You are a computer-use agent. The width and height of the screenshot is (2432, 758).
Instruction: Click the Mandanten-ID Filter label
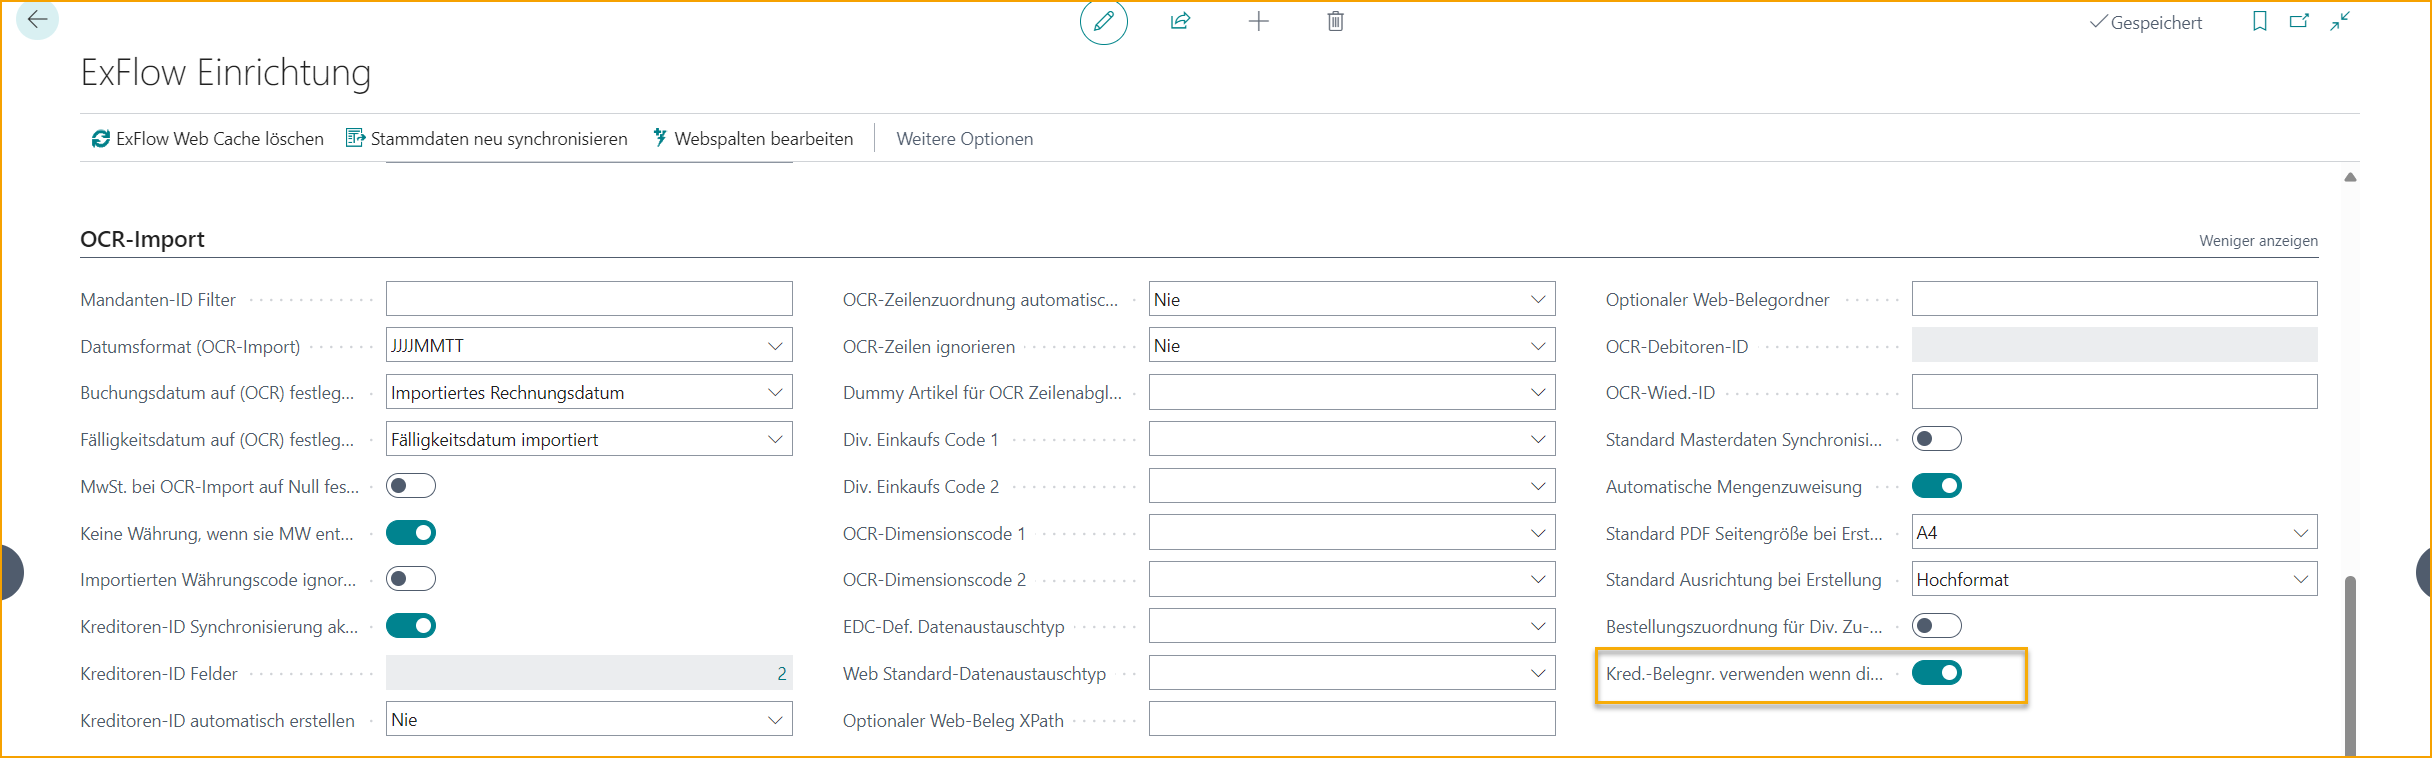[158, 300]
